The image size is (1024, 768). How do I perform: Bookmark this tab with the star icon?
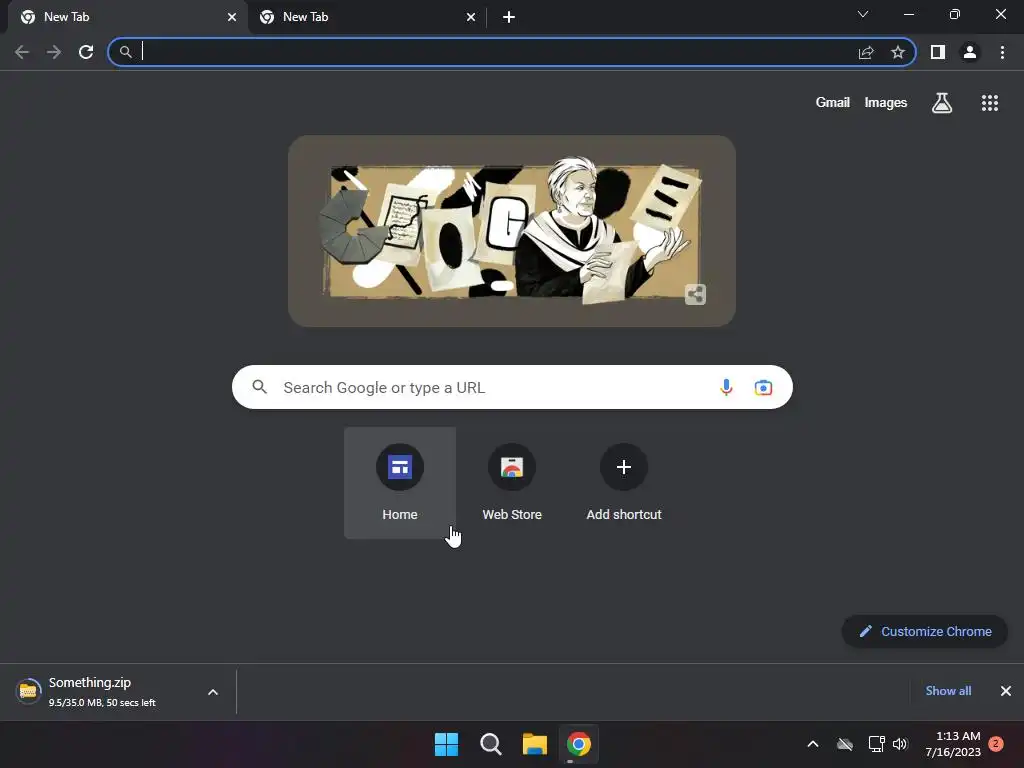pos(898,52)
